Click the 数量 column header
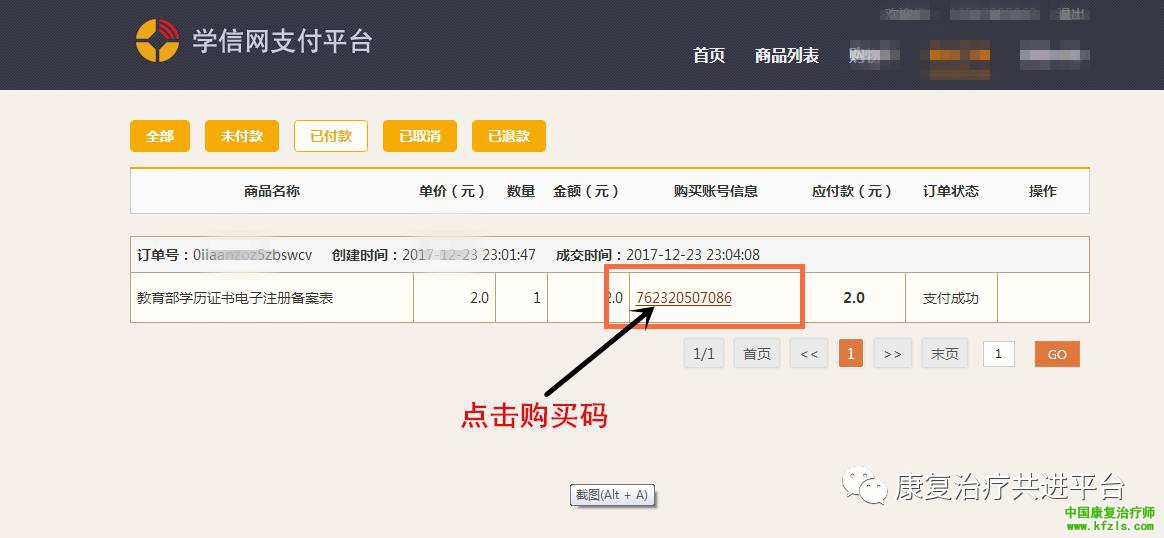The width and height of the screenshot is (1164, 538). pyautogui.click(x=521, y=191)
